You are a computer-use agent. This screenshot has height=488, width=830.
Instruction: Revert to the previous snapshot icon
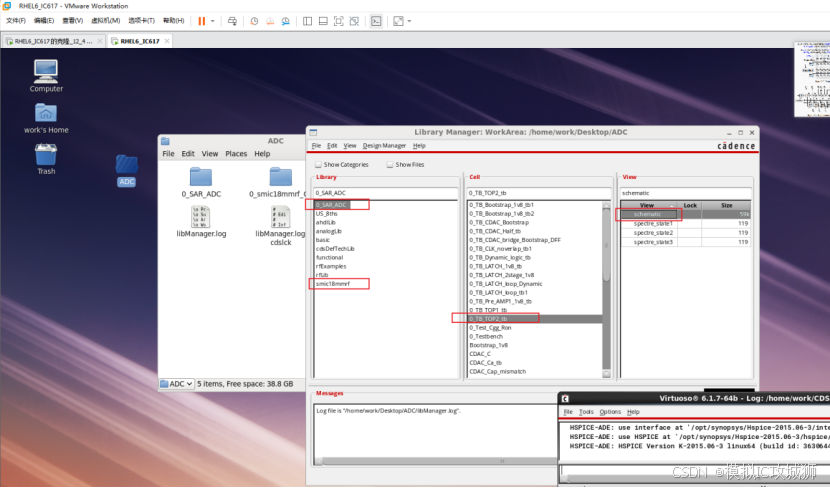[270, 21]
